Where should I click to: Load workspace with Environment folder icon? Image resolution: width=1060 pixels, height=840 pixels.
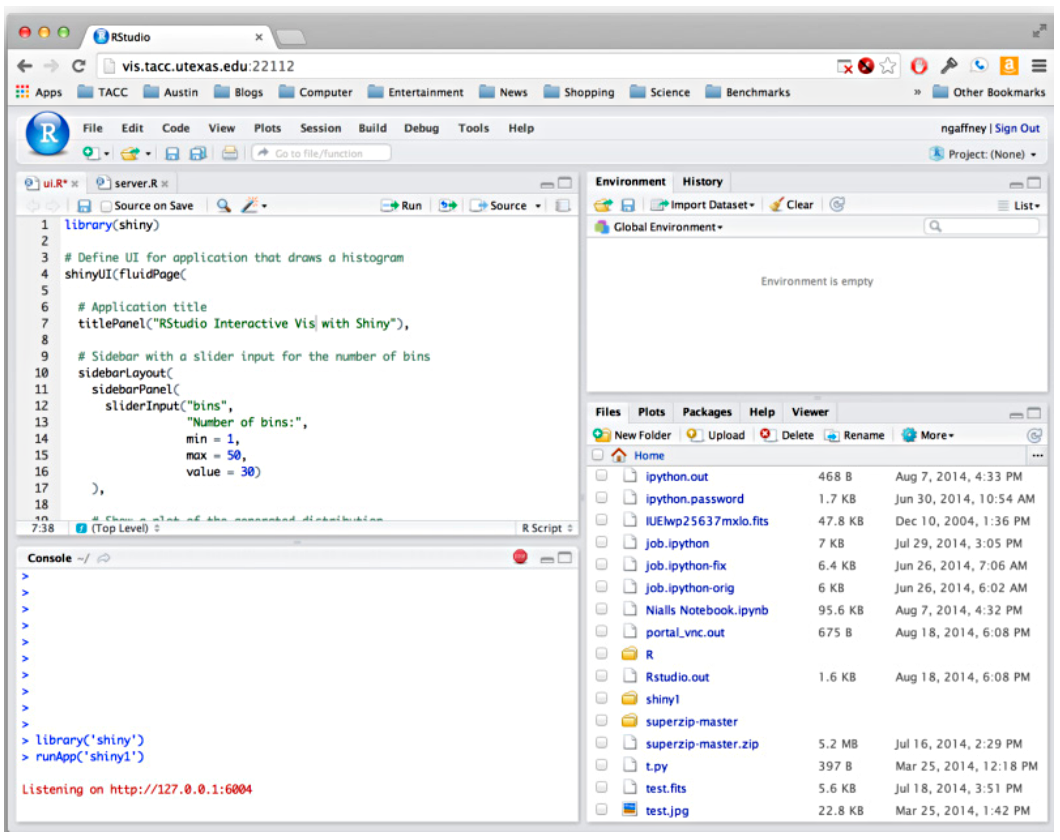pyautogui.click(x=603, y=205)
